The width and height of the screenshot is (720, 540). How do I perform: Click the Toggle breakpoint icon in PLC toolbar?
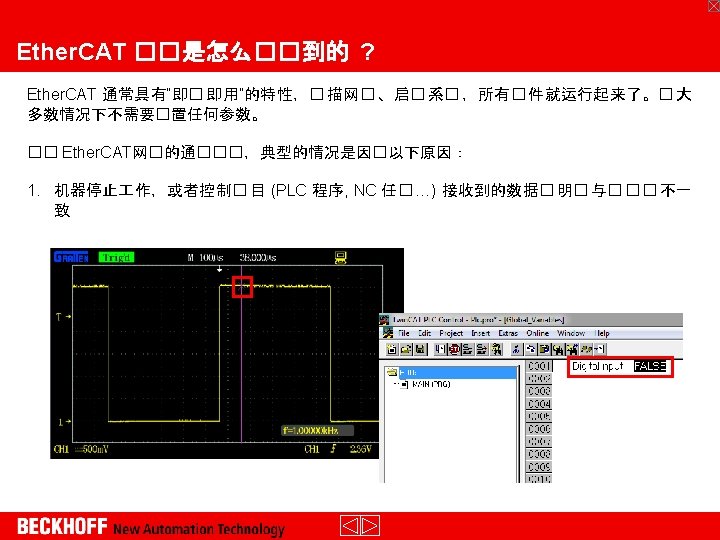tap(496, 349)
